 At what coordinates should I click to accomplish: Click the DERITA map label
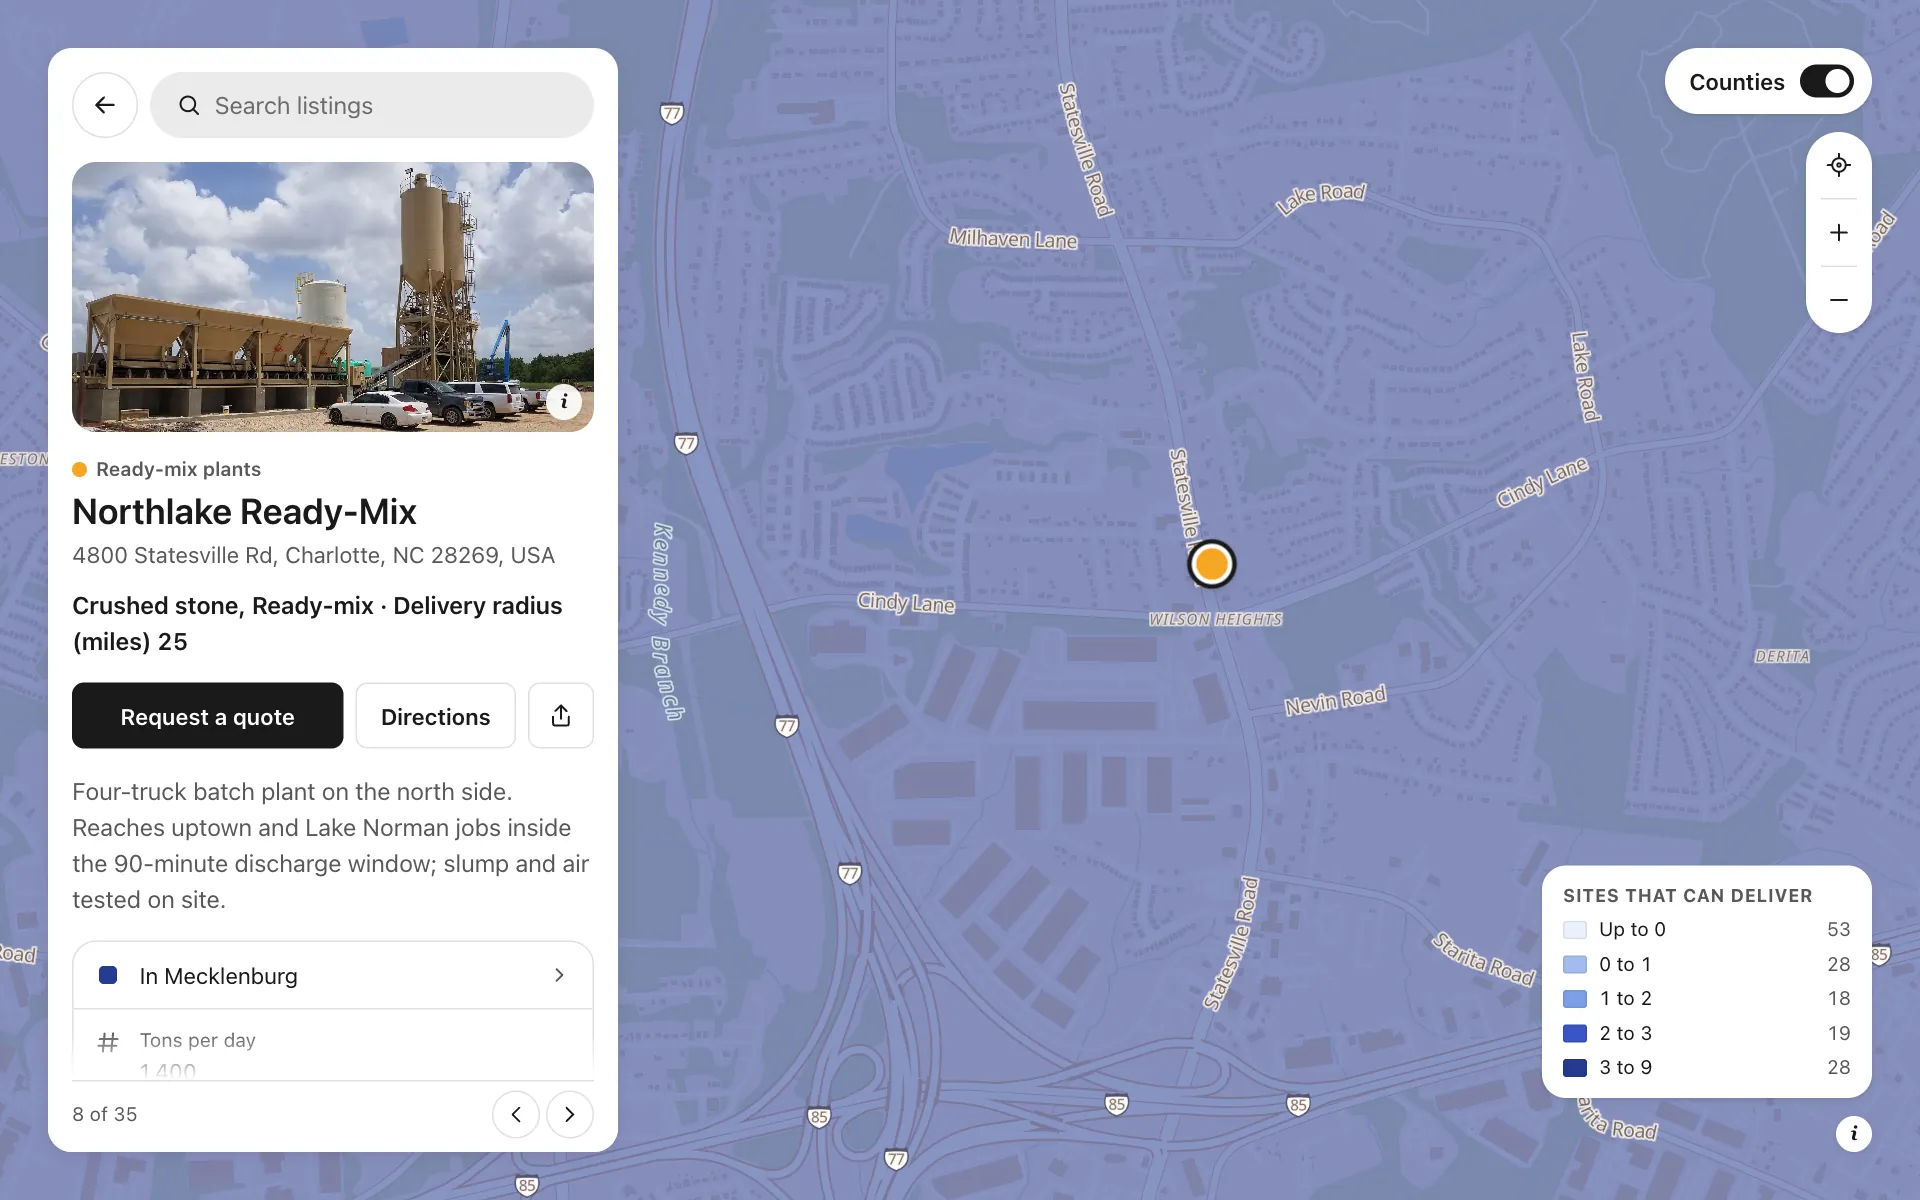1782,656
